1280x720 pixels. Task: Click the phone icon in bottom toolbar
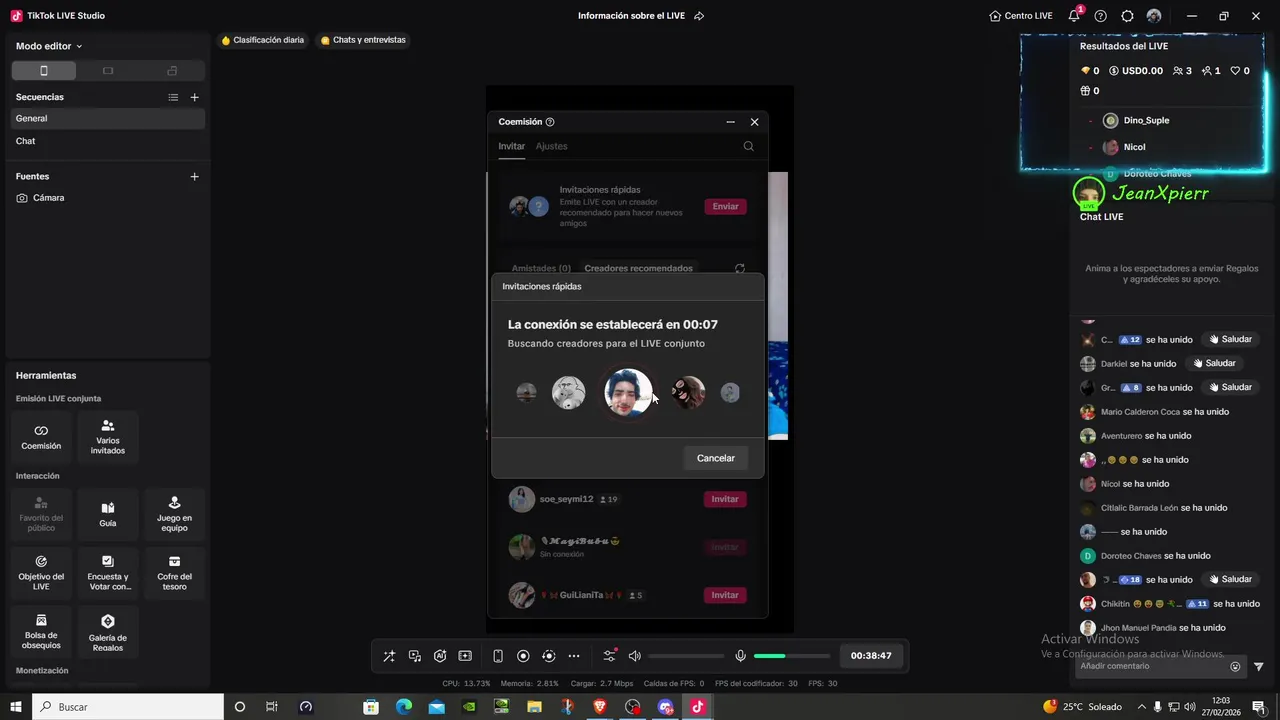coord(498,656)
